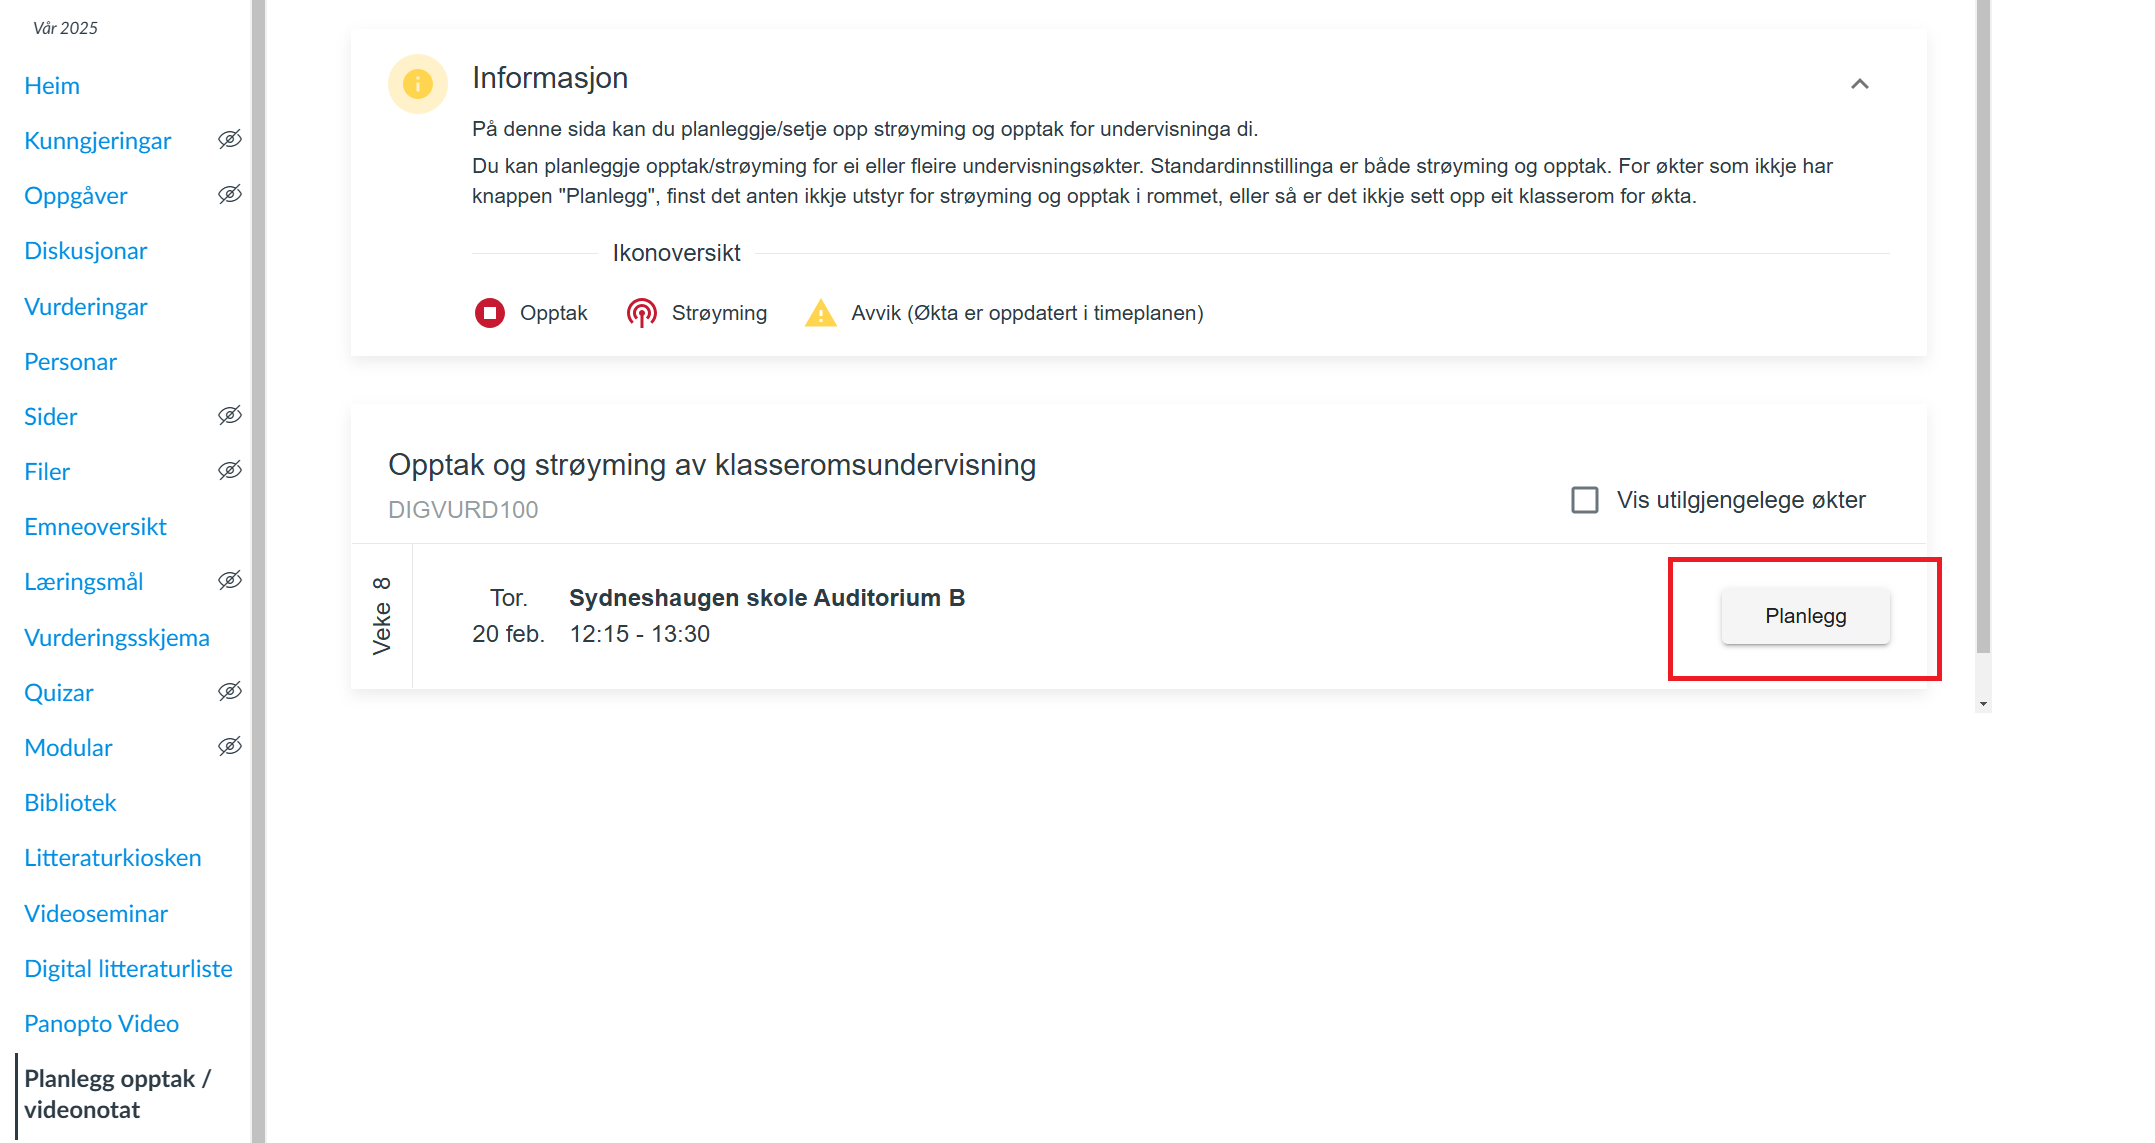Enable Vis utilgjengelege økter checkbox
The image size is (2155, 1143).
[1585, 500]
